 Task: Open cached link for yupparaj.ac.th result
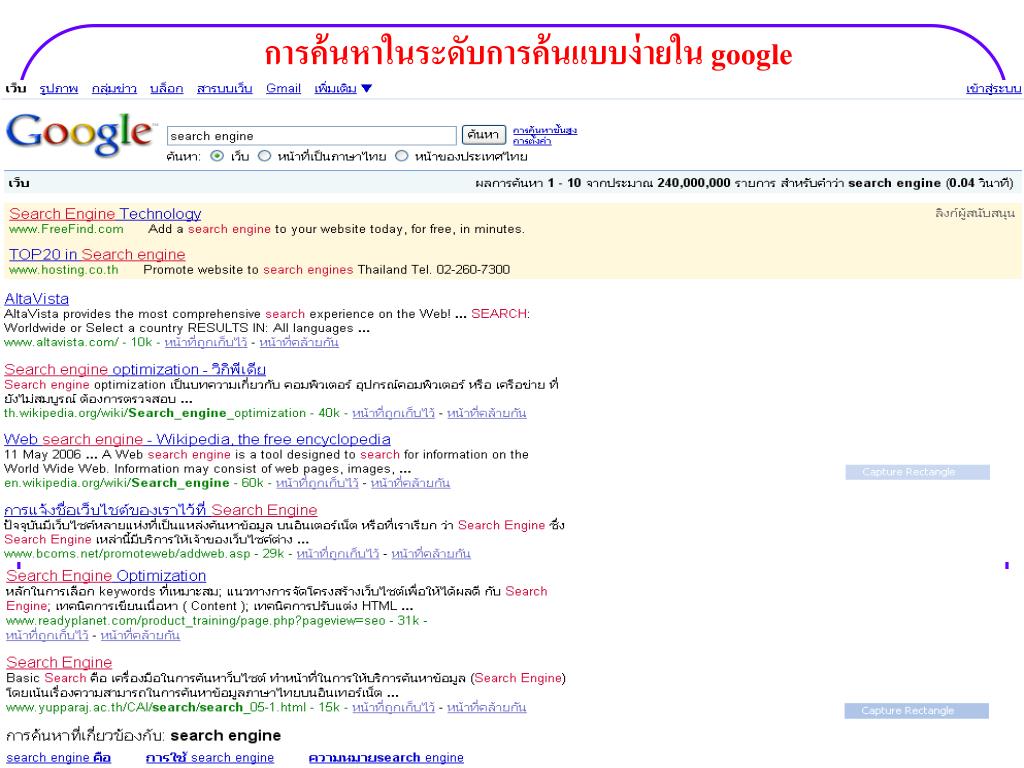point(393,707)
